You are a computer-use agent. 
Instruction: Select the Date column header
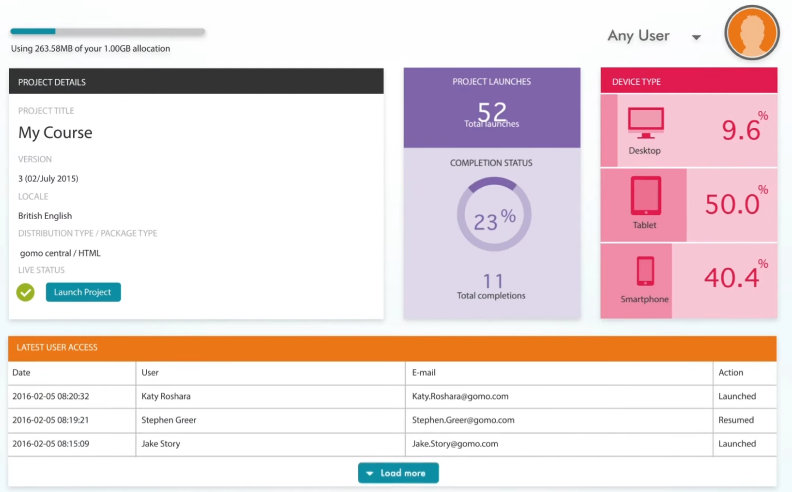pos(21,373)
